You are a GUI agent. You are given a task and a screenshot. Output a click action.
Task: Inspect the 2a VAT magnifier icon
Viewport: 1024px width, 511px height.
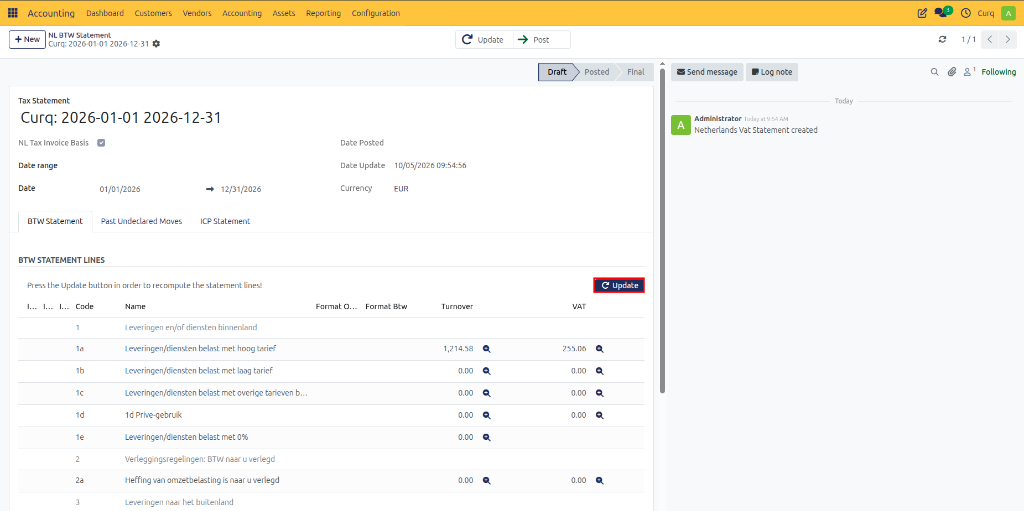(x=600, y=480)
